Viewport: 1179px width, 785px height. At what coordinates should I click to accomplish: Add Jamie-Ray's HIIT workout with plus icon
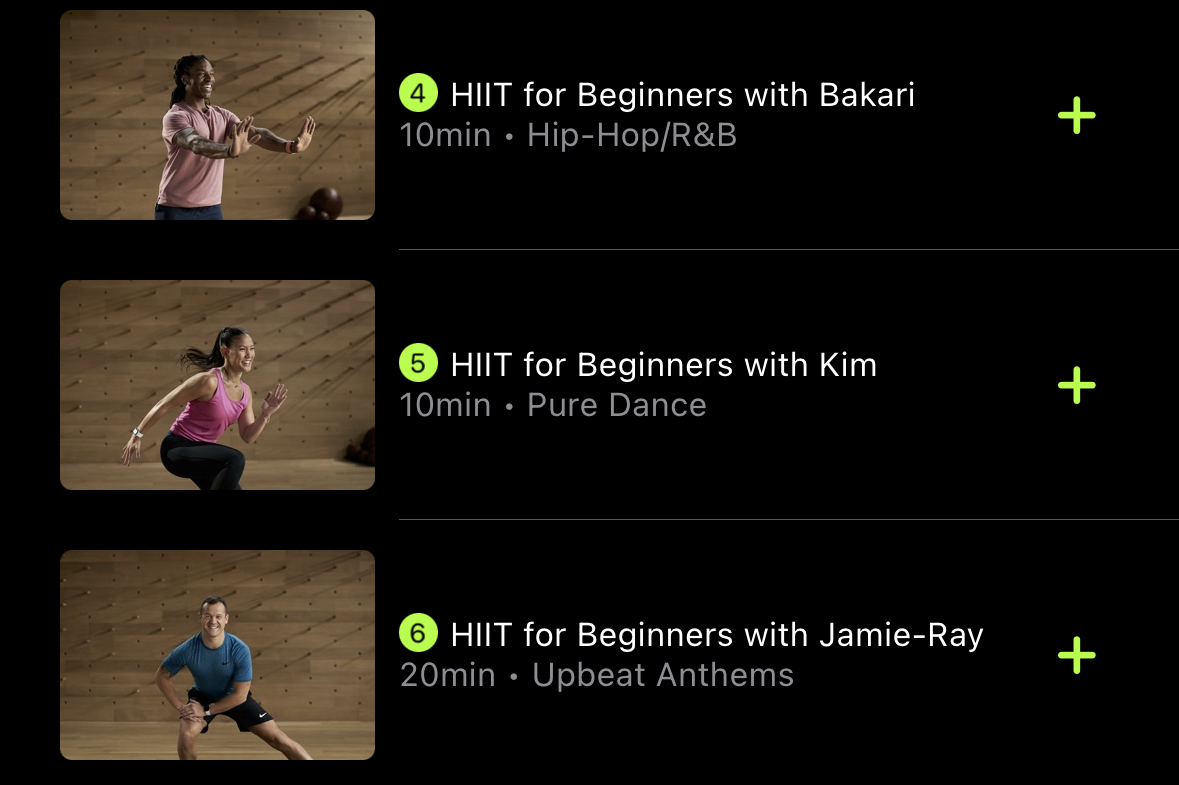pos(1077,655)
